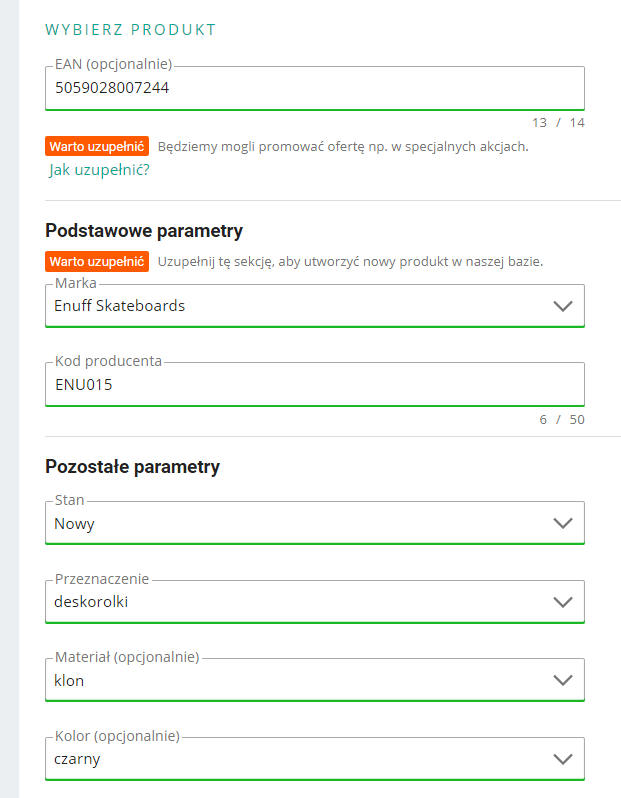Click the chevron arrow in Materiał field
The width and height of the screenshot is (621, 798).
click(x=563, y=680)
